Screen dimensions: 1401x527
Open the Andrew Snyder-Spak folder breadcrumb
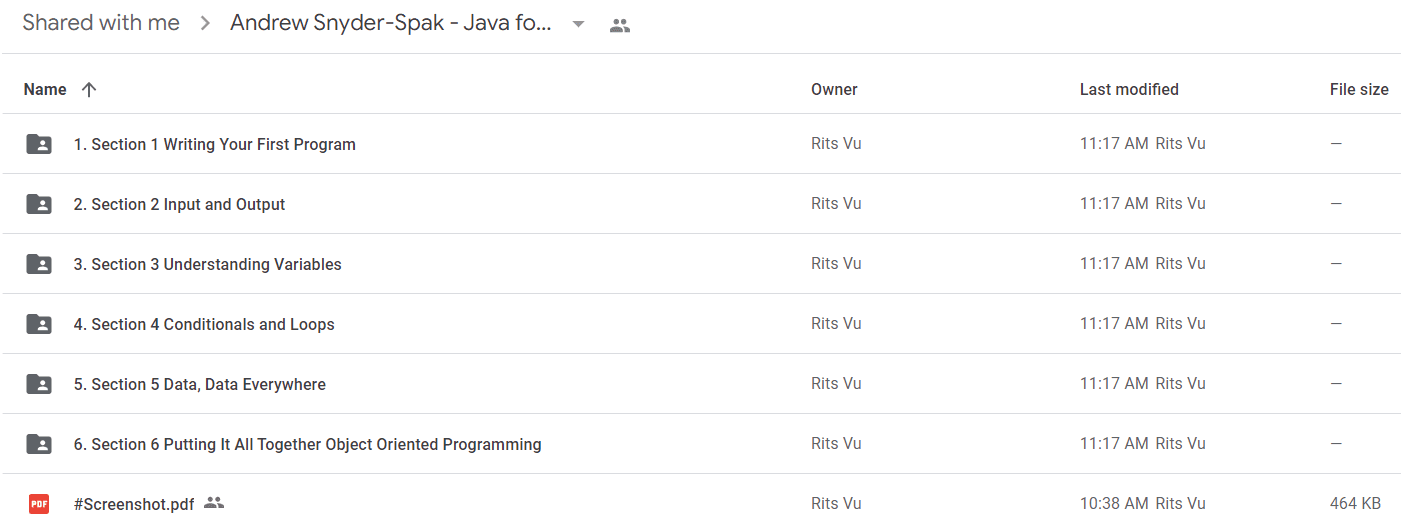(391, 23)
